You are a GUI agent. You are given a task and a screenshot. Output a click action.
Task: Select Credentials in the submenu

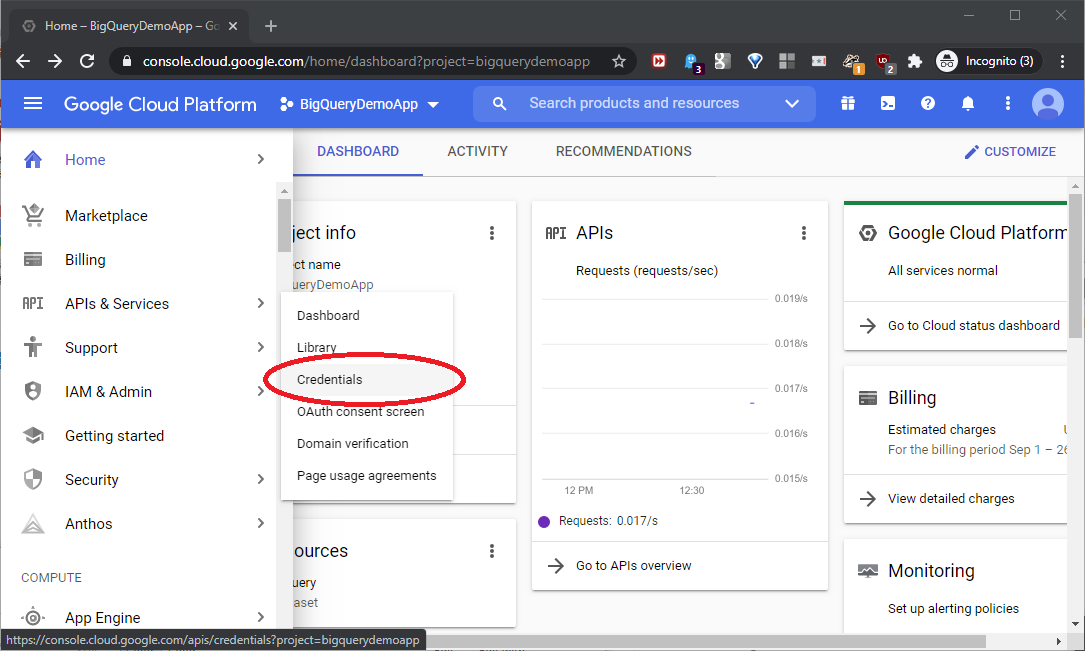point(367,379)
